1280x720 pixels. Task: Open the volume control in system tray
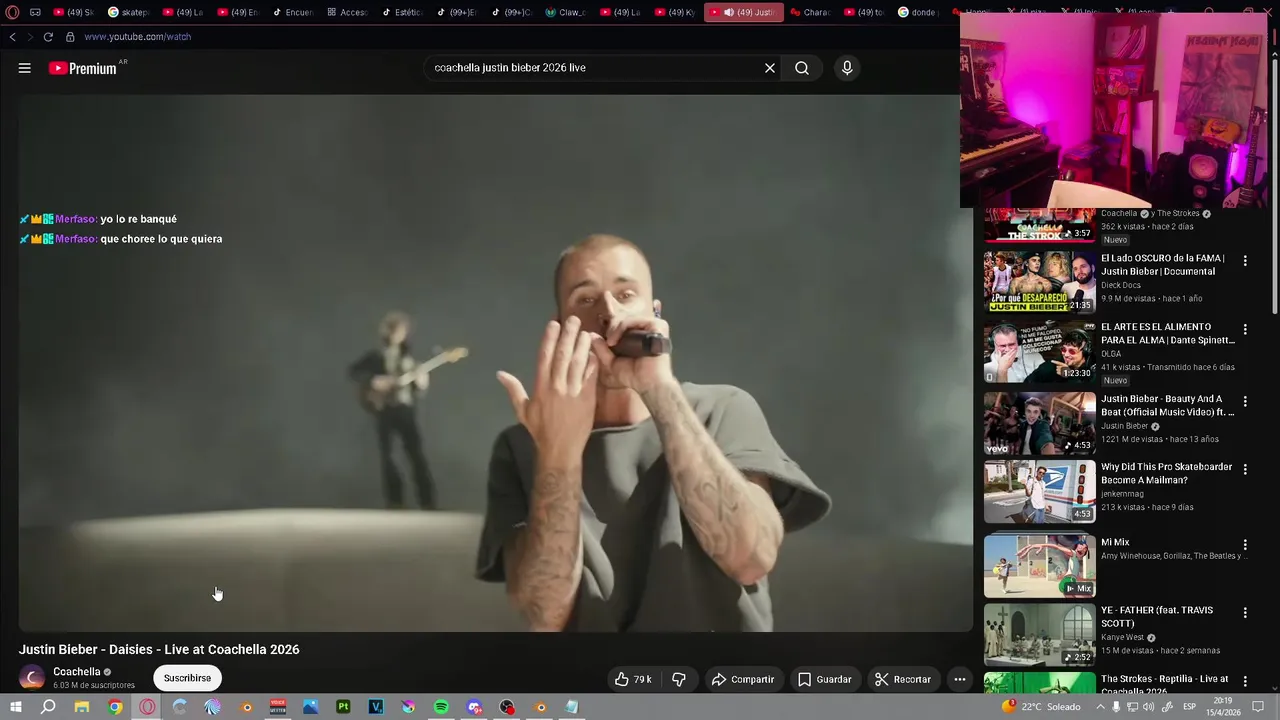pos(1149,707)
